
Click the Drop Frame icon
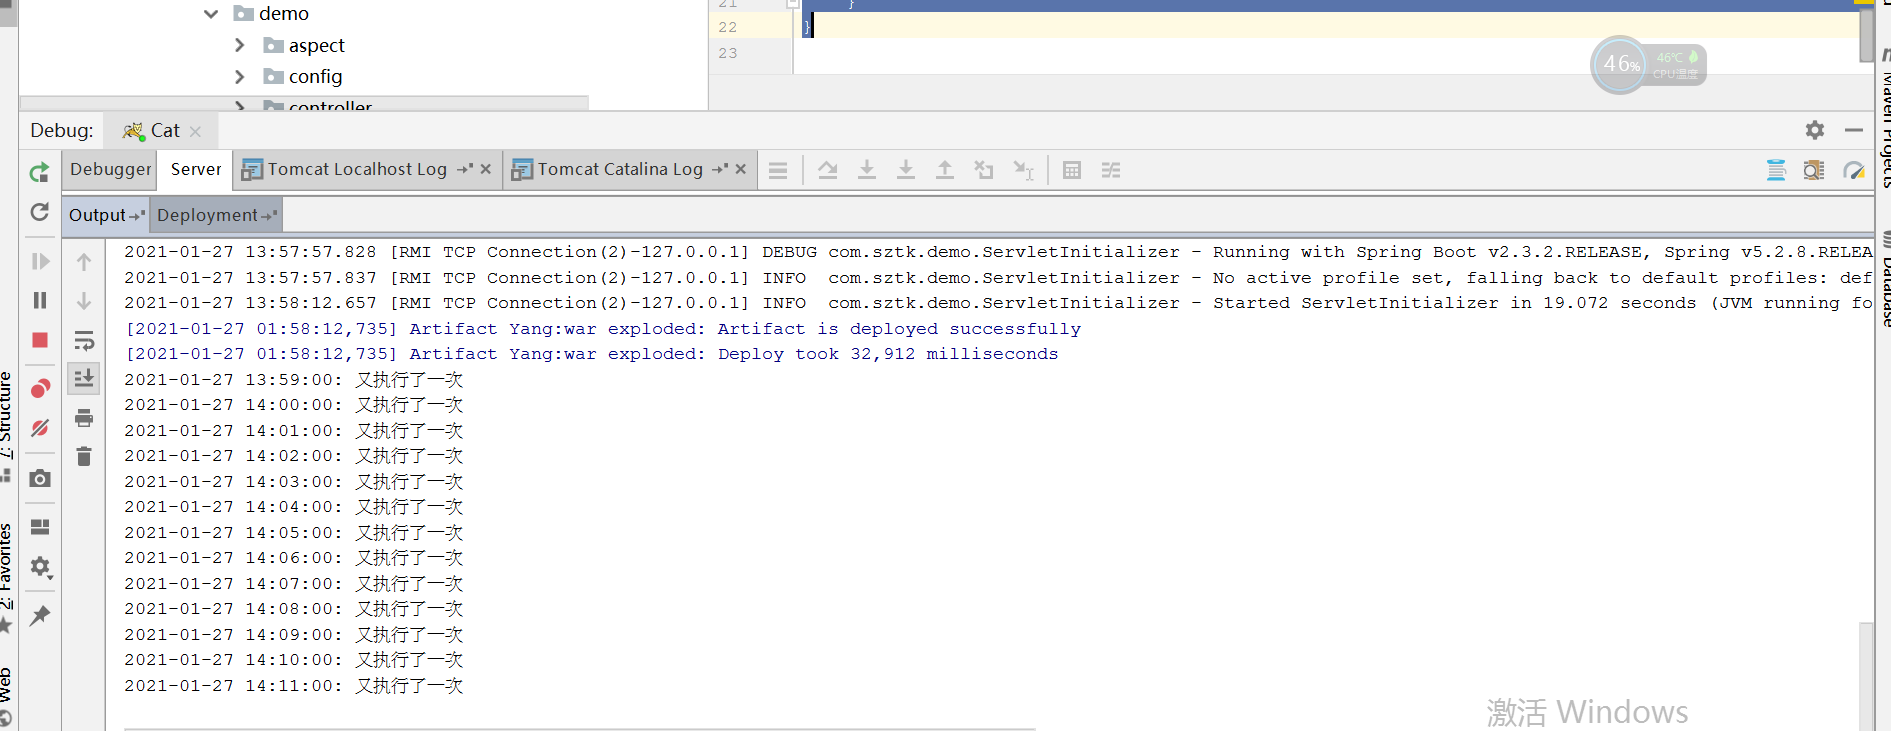pos(984,170)
